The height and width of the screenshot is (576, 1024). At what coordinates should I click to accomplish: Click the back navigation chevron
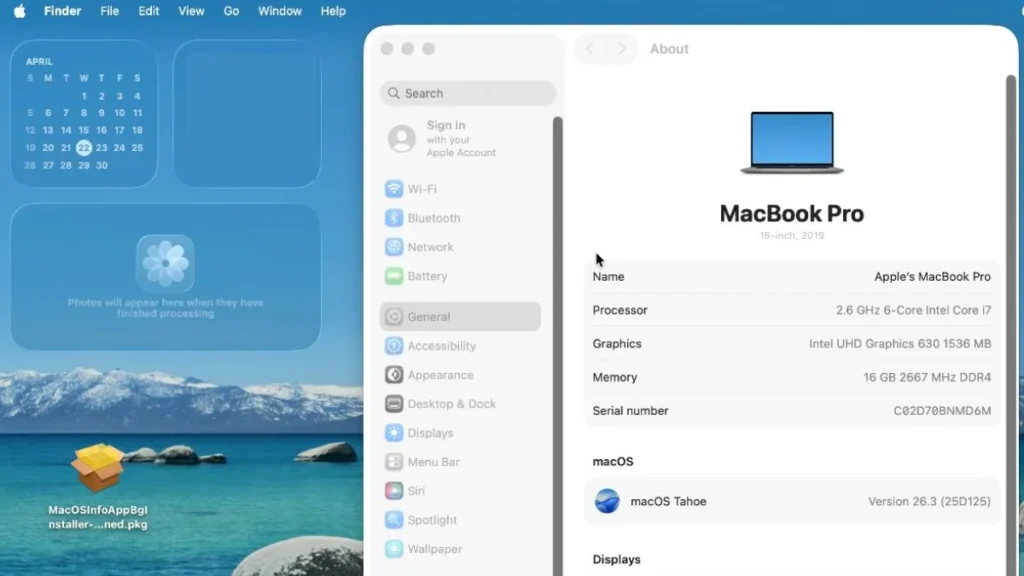coord(589,47)
